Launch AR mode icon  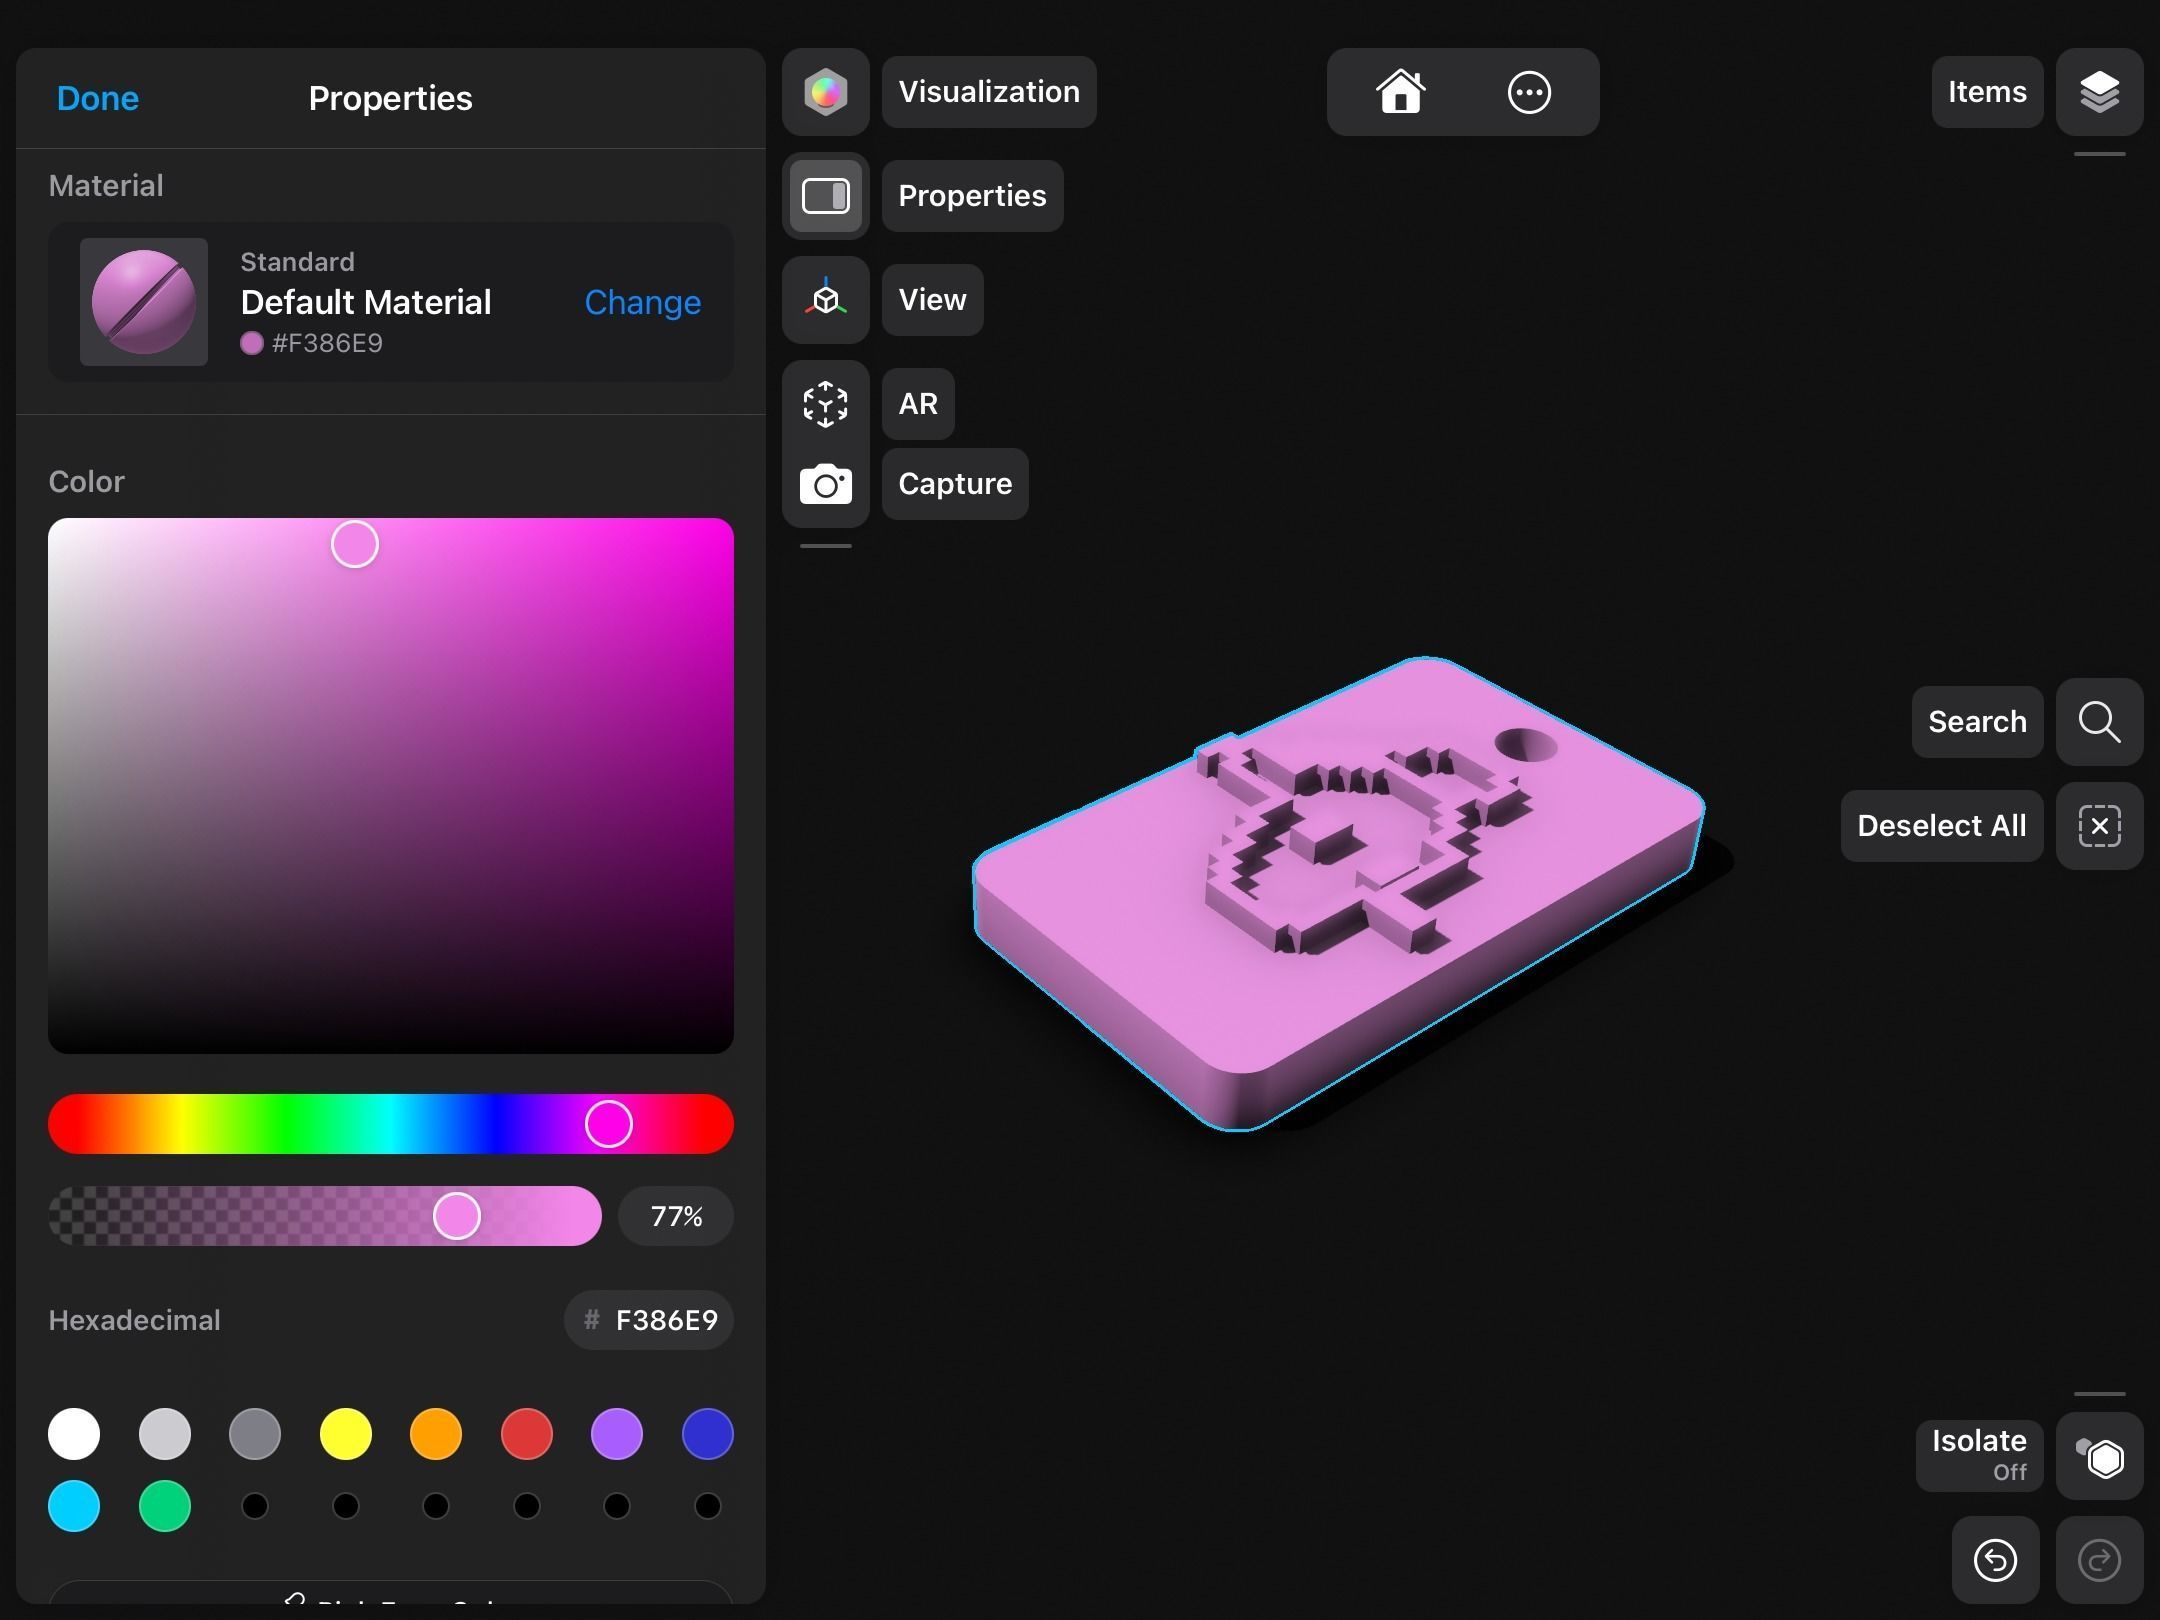click(825, 404)
